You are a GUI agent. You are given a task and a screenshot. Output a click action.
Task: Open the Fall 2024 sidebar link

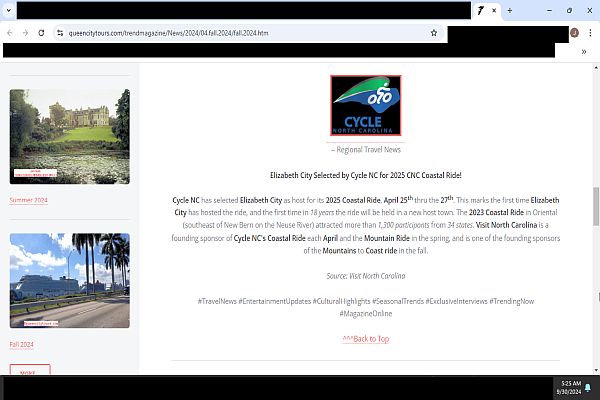(x=24, y=344)
